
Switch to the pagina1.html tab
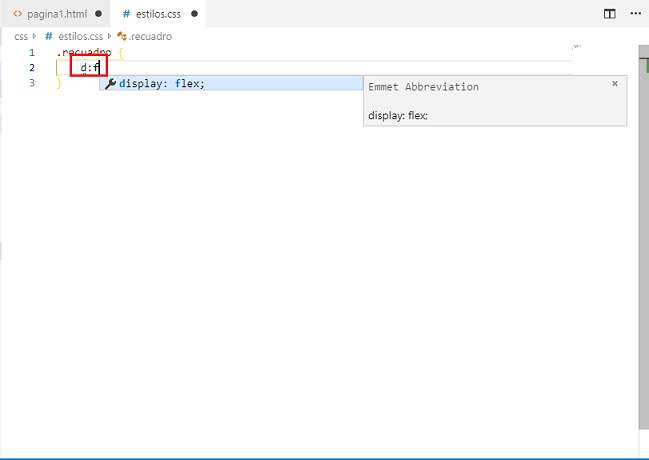click(x=57, y=14)
